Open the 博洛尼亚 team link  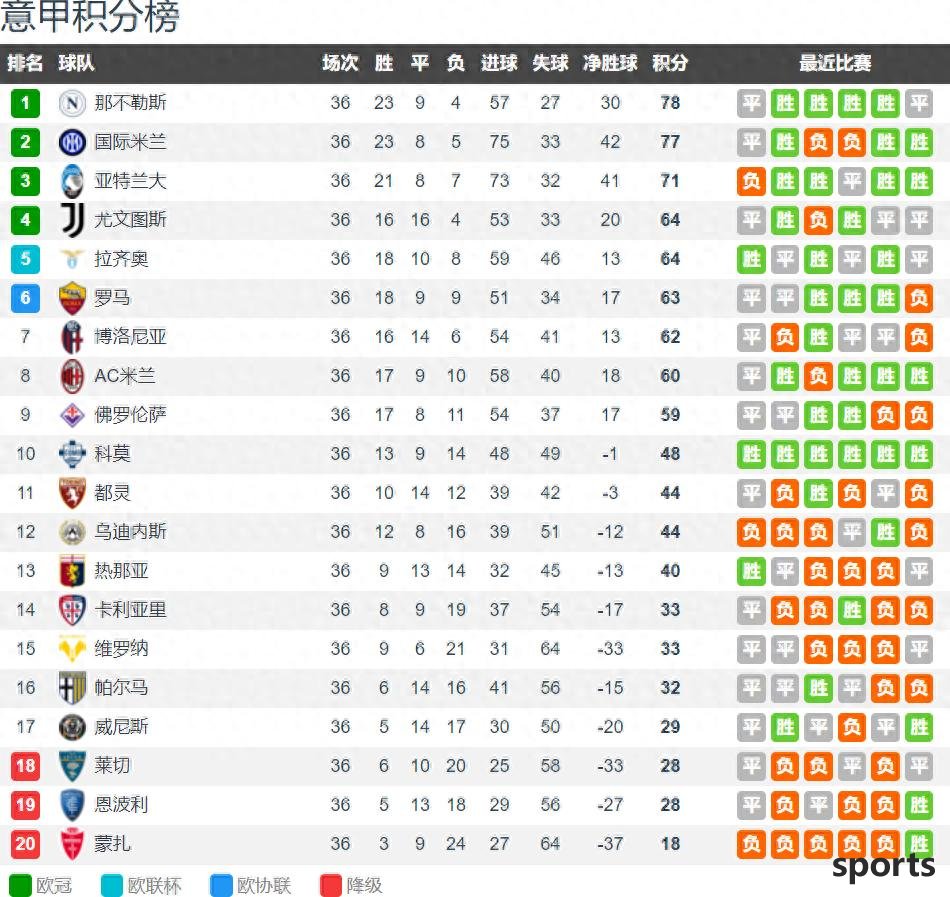[130, 337]
